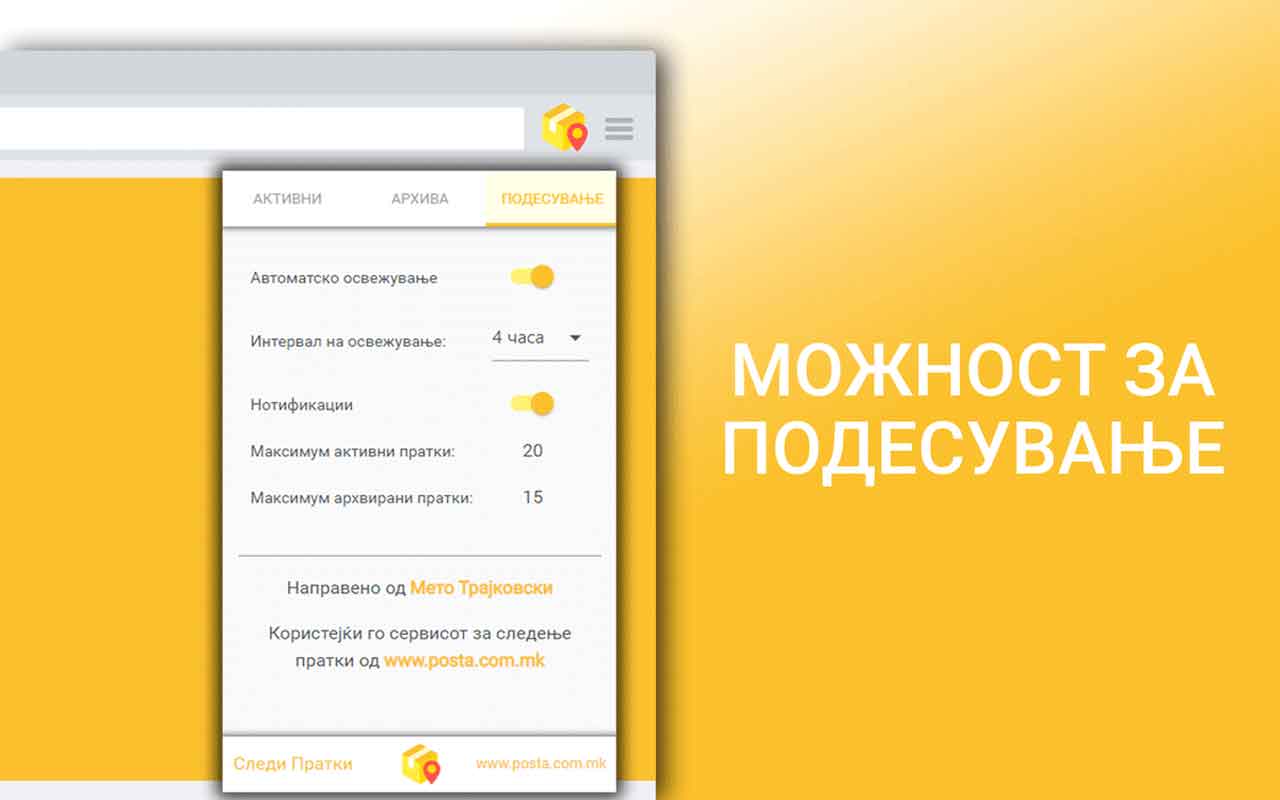Click the Следи Пратки footer title
This screenshot has height=800, width=1280.
[293, 764]
